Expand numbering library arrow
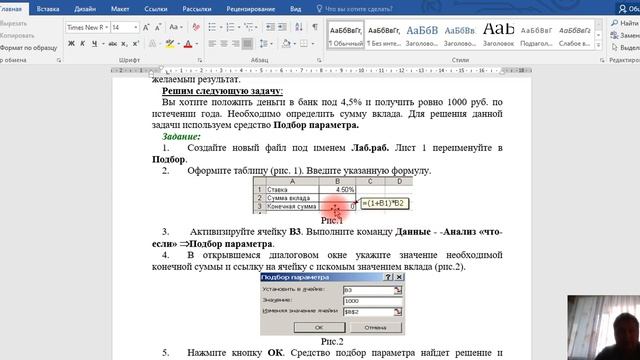Image resolution: width=640 pixels, height=360 pixels. [239, 27]
